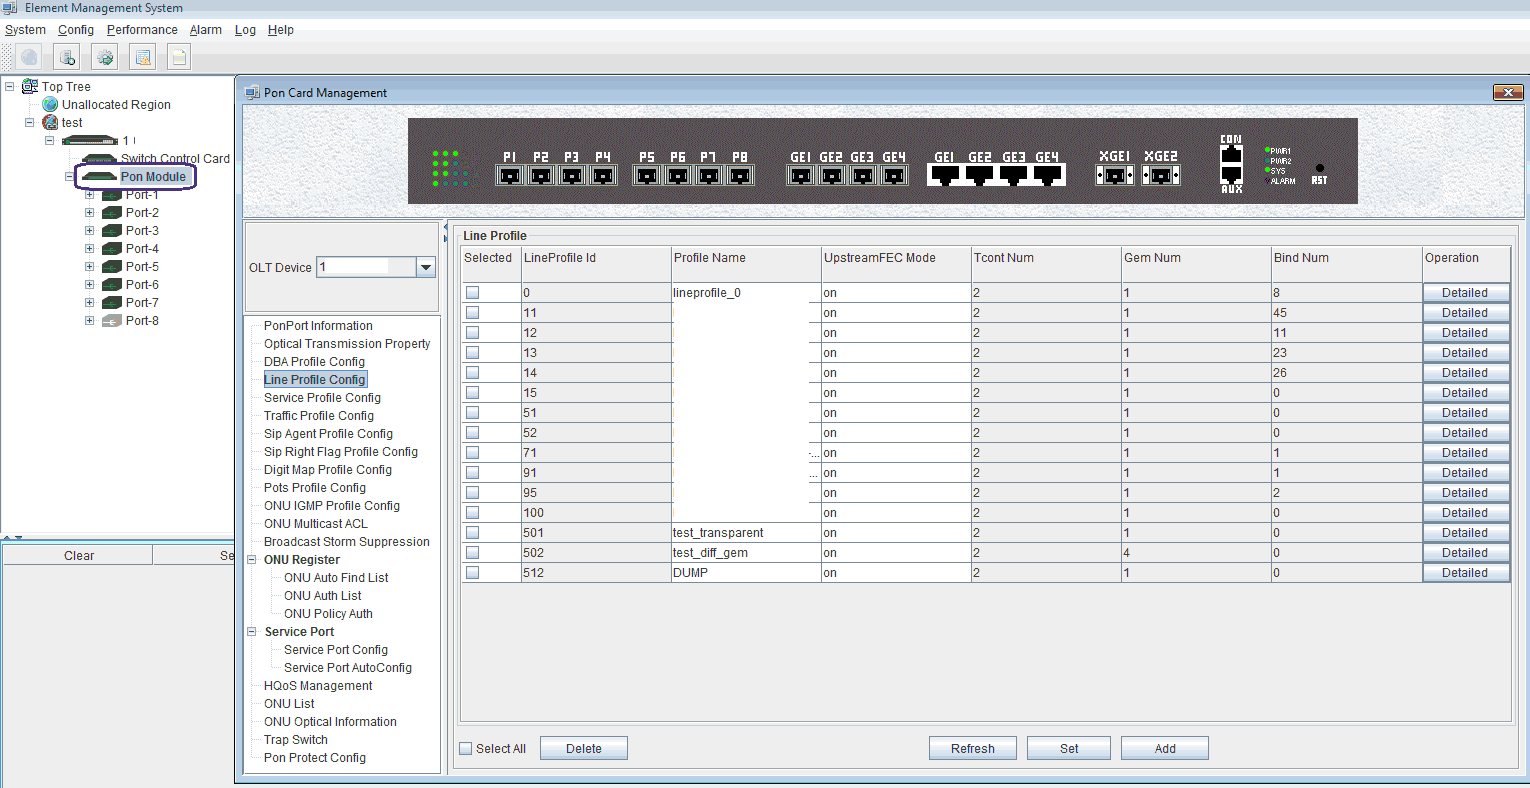This screenshot has height=788, width=1530.
Task: Click the RST reset button on device panel
Action: [1319, 169]
